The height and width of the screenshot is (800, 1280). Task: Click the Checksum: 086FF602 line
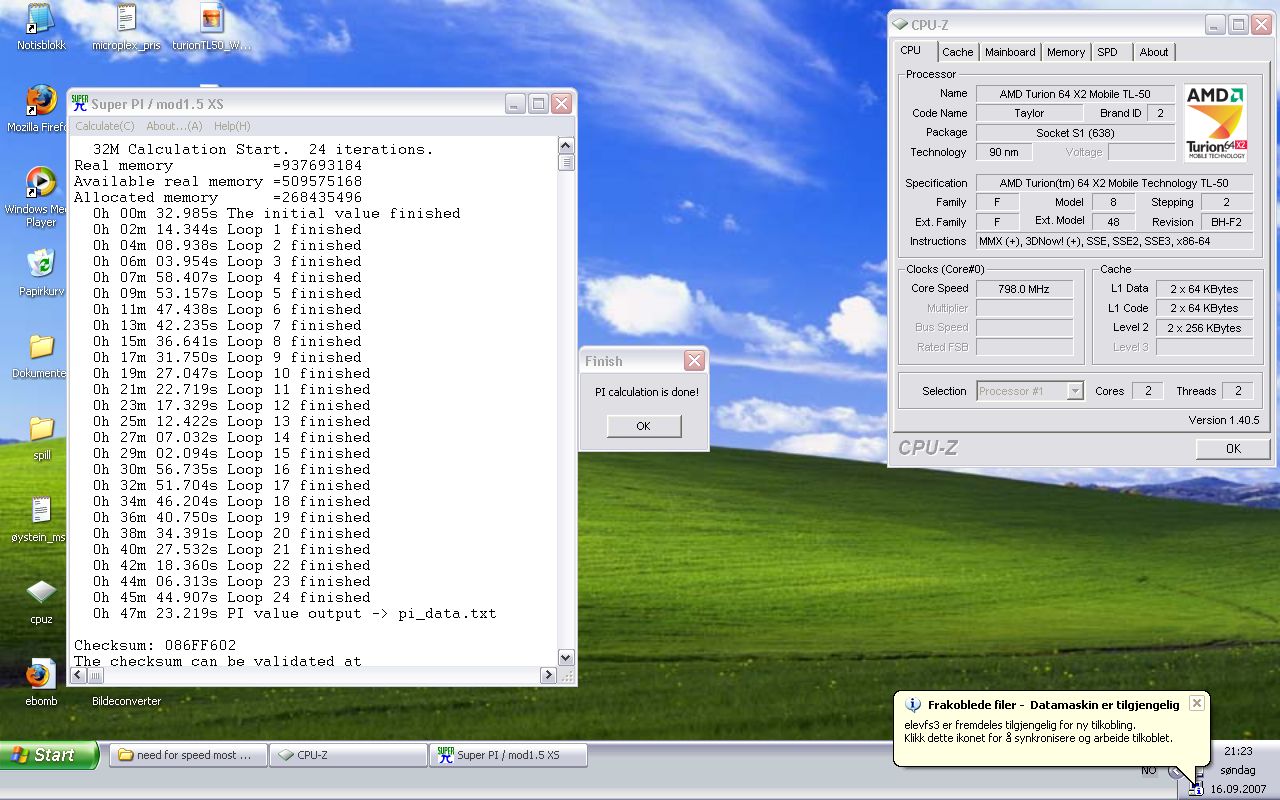point(155,645)
